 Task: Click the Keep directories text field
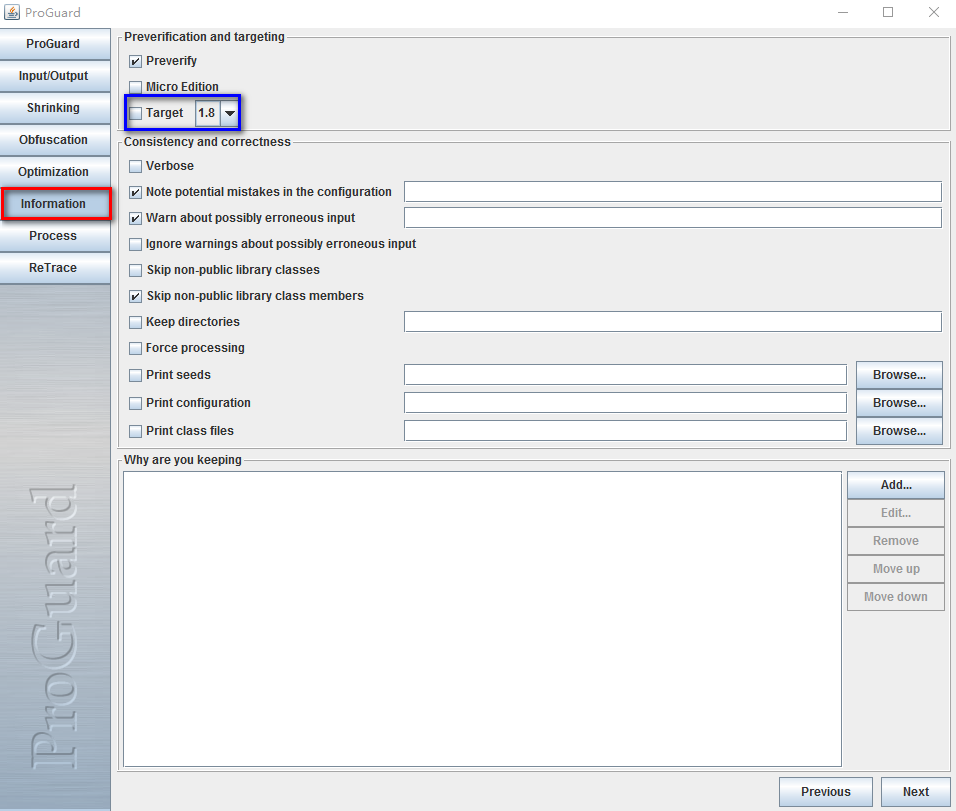click(x=672, y=321)
